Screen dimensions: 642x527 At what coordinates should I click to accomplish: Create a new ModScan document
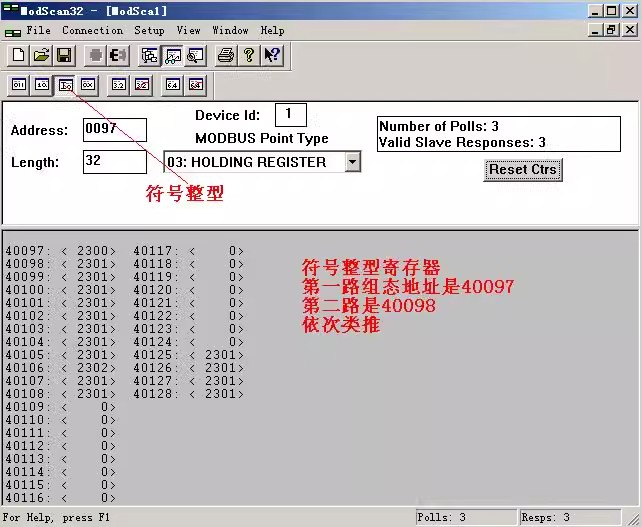coord(18,55)
